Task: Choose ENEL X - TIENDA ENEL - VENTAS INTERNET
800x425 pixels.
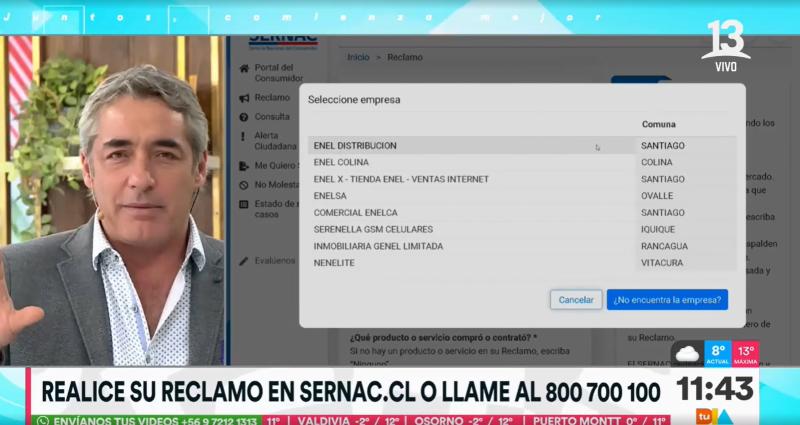Action: pyautogui.click(x=522, y=179)
